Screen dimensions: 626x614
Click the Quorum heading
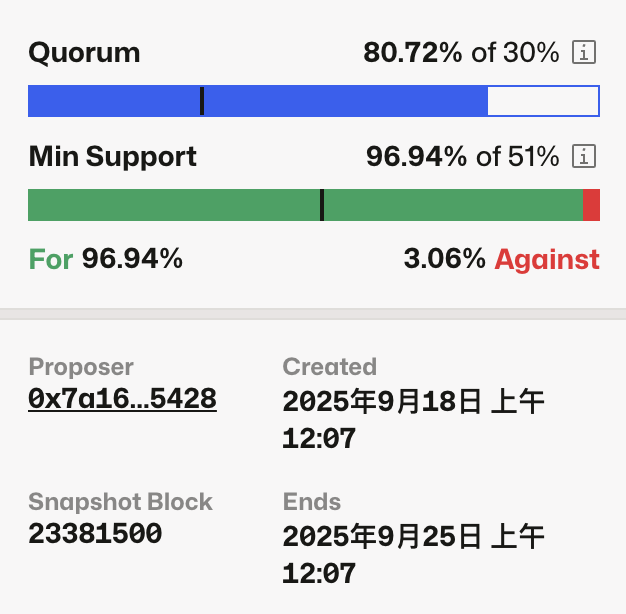pos(84,53)
